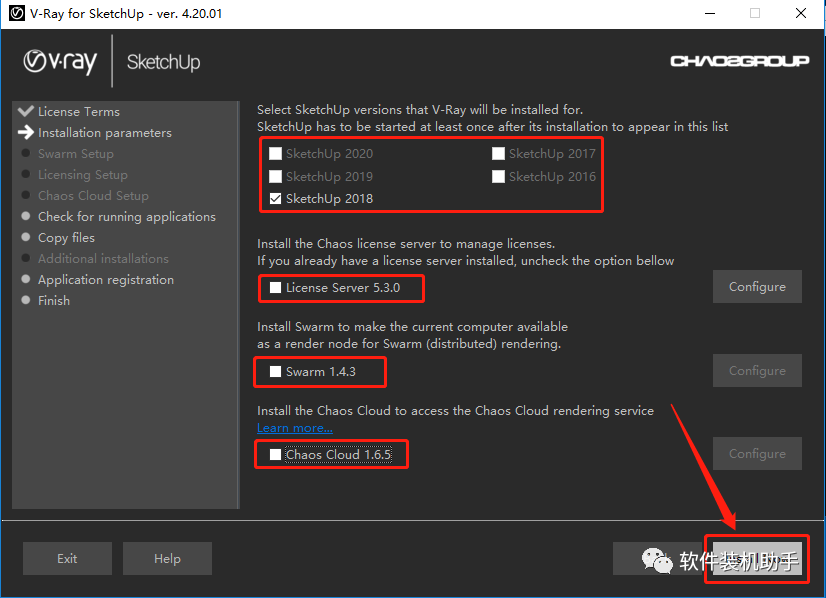
Task: Select Additional installations step in sidebar
Action: (x=103, y=259)
